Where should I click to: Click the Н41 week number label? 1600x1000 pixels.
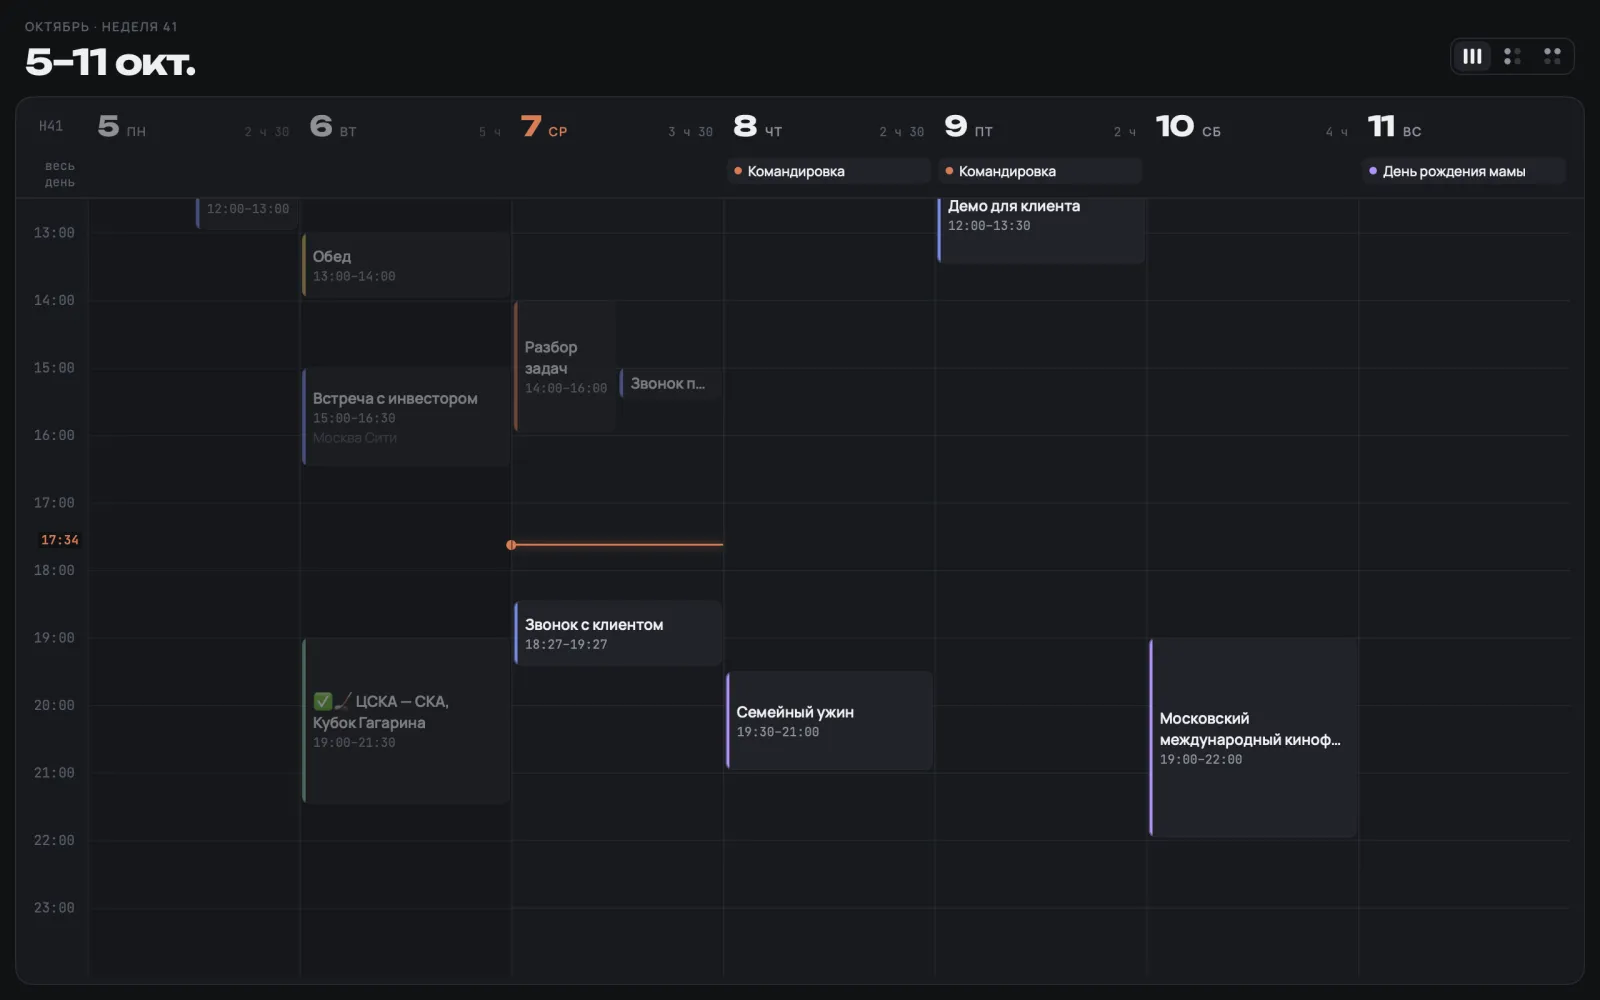(51, 126)
